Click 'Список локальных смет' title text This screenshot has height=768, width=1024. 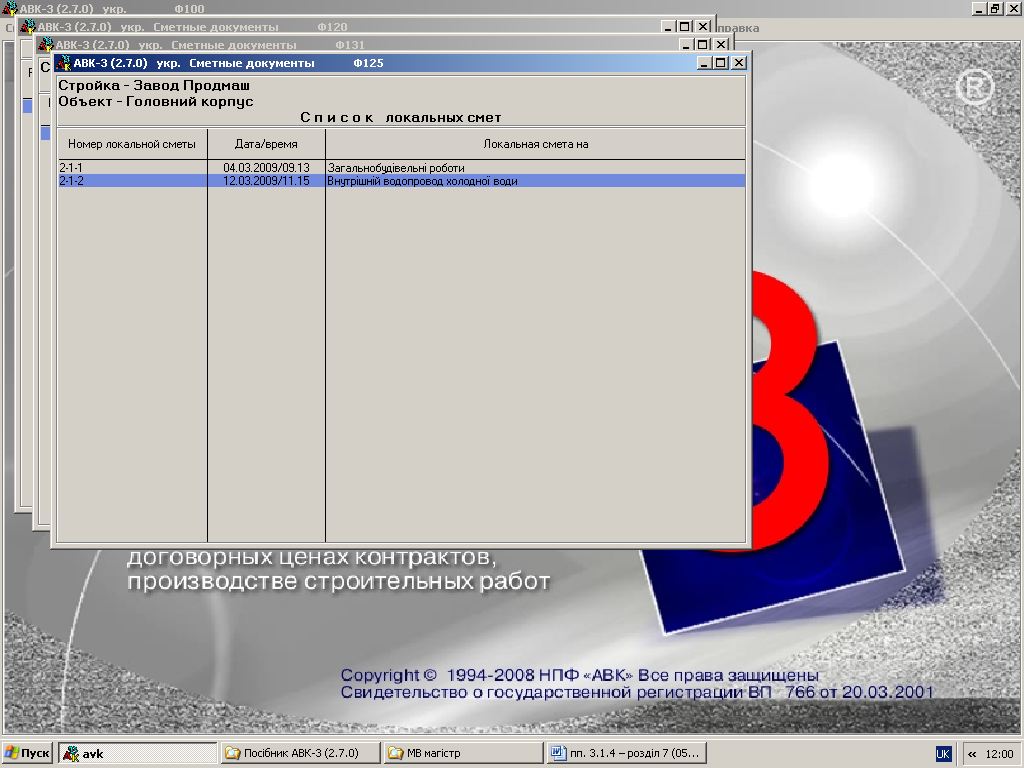click(x=401, y=118)
